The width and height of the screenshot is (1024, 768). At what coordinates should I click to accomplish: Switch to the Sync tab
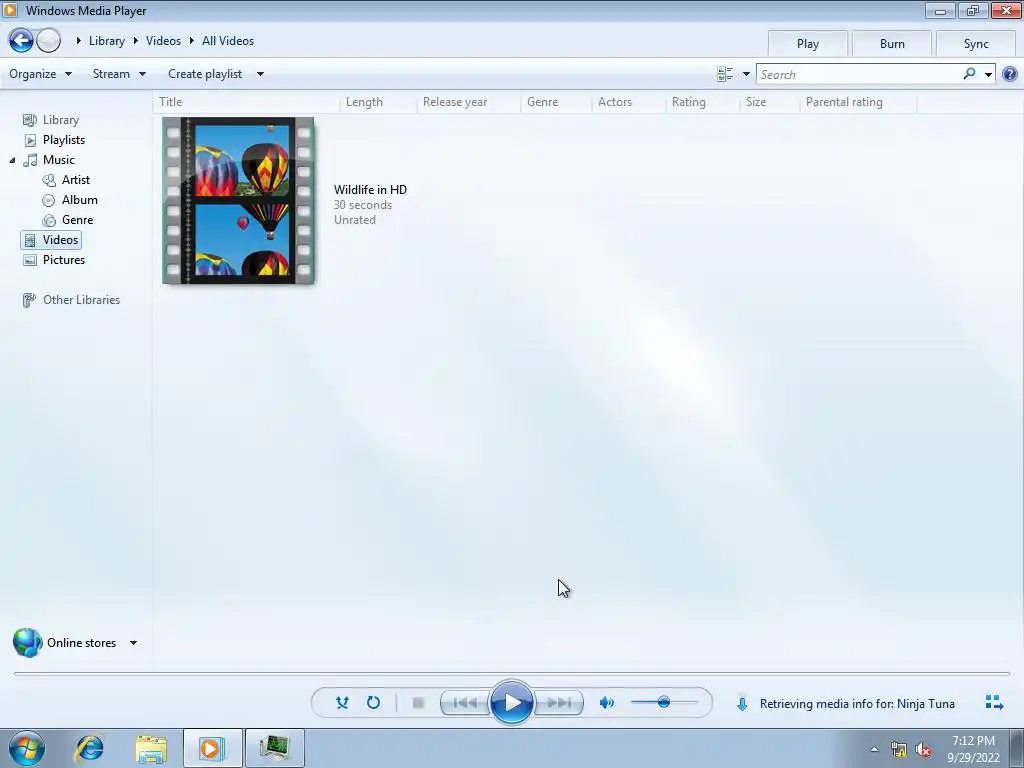pyautogui.click(x=976, y=44)
